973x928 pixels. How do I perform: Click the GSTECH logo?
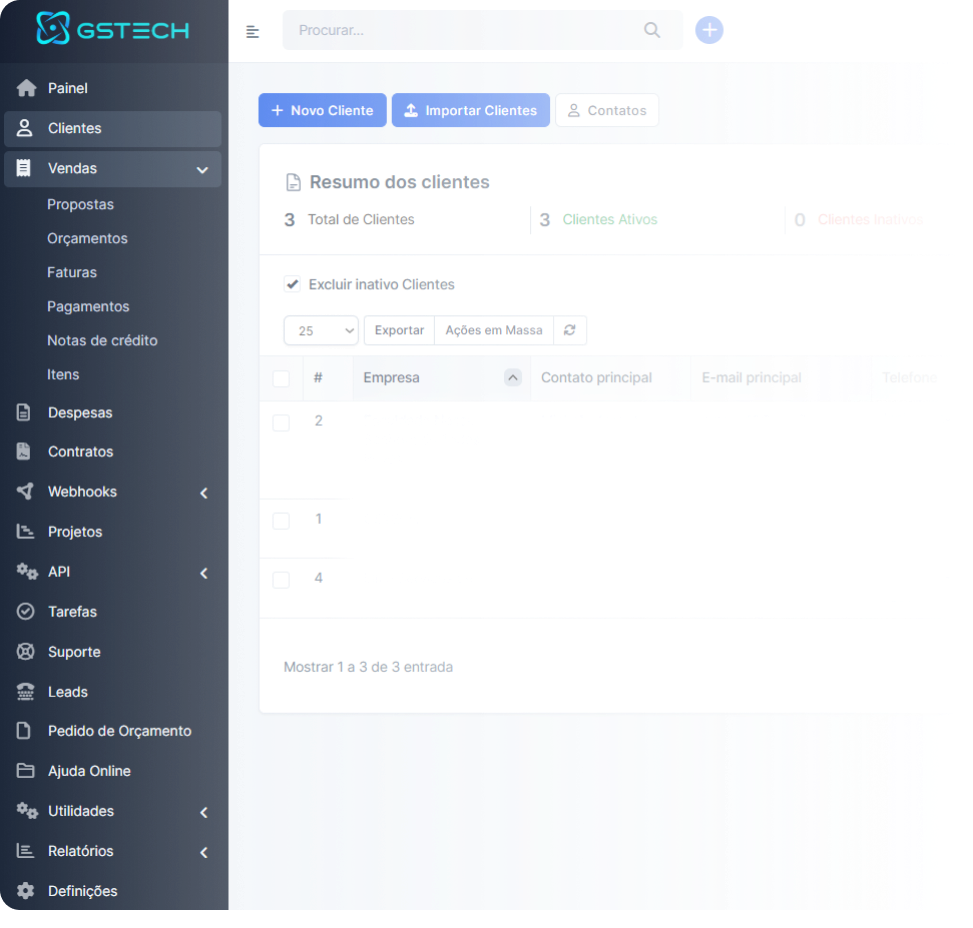coord(113,30)
